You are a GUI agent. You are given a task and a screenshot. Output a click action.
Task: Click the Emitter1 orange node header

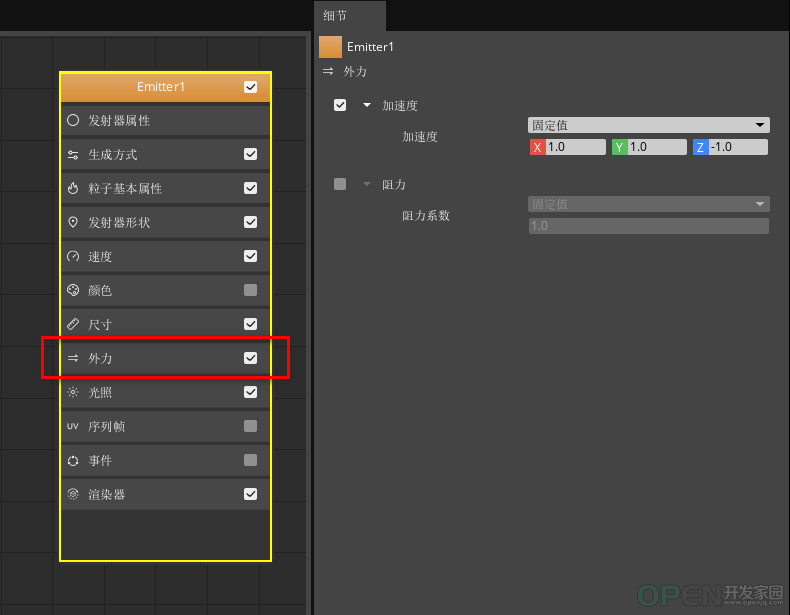click(x=165, y=87)
